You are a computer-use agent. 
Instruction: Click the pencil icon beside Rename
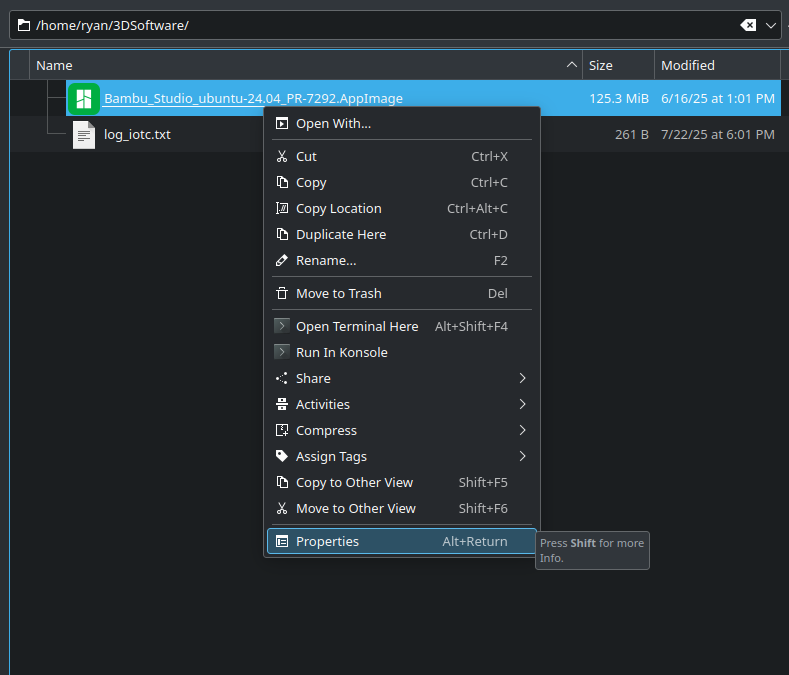(x=282, y=261)
